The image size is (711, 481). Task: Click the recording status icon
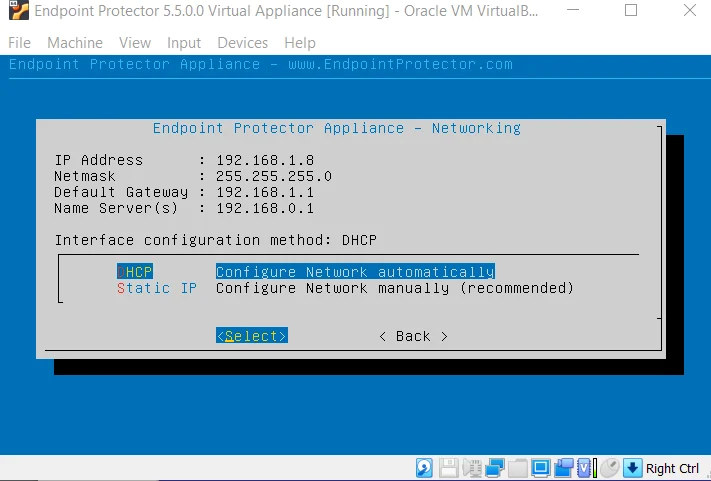click(x=564, y=468)
